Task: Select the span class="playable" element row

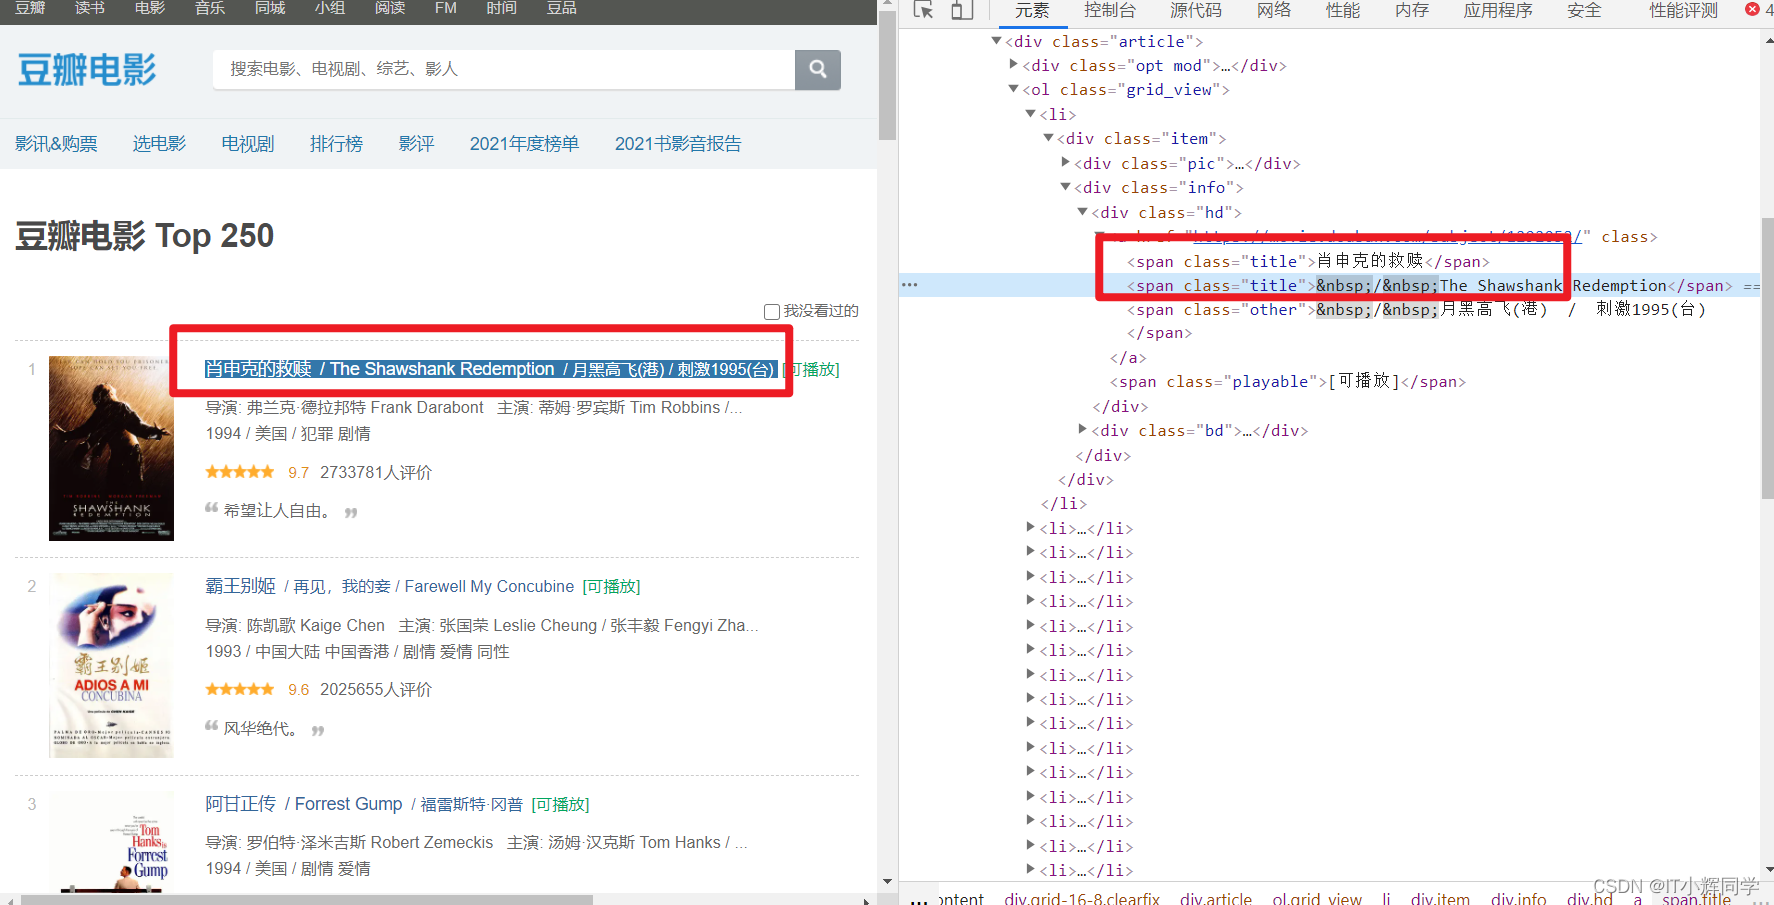Action: [1287, 382]
